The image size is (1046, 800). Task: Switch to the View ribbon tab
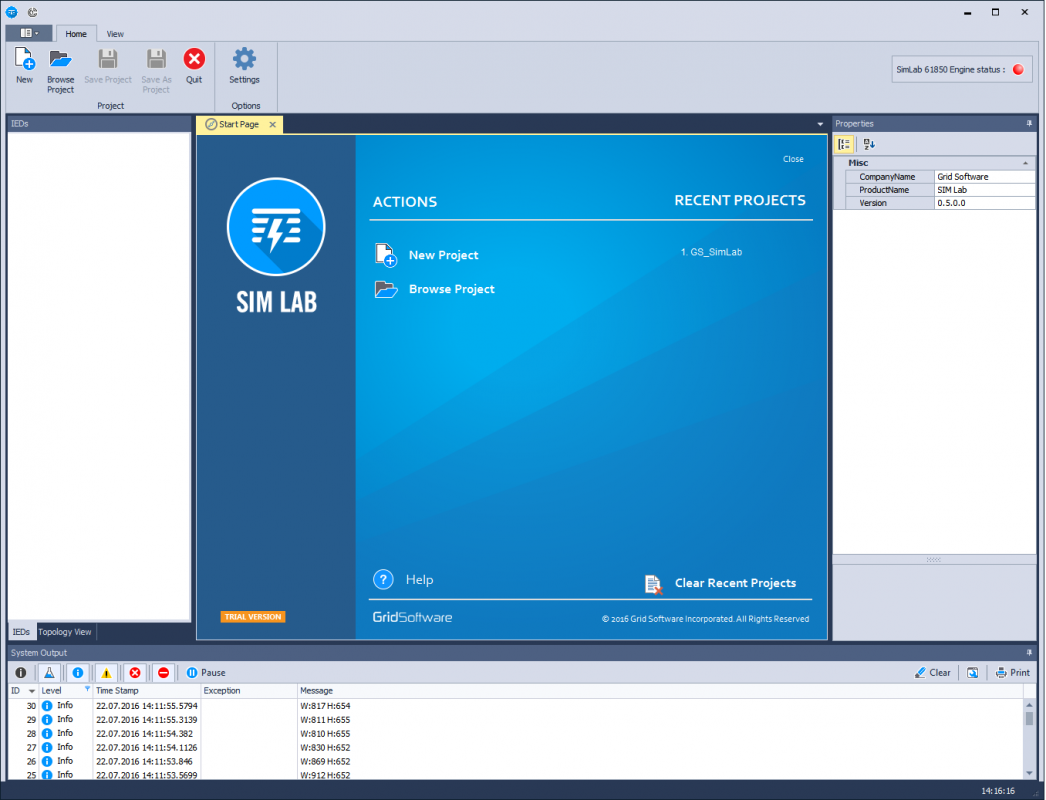[x=114, y=33]
